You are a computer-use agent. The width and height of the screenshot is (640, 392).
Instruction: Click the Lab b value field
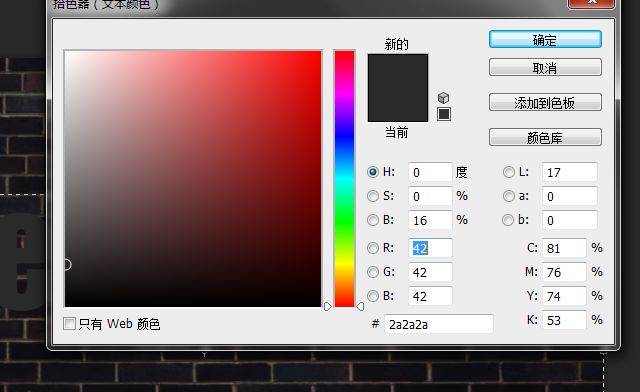pos(570,220)
